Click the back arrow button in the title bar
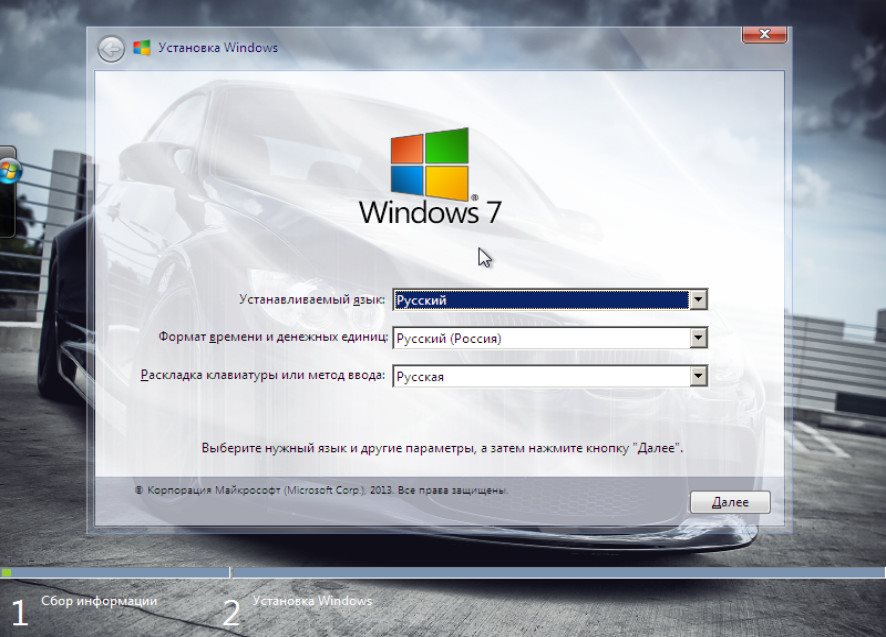Image resolution: width=886 pixels, height=637 pixels. pos(111,49)
